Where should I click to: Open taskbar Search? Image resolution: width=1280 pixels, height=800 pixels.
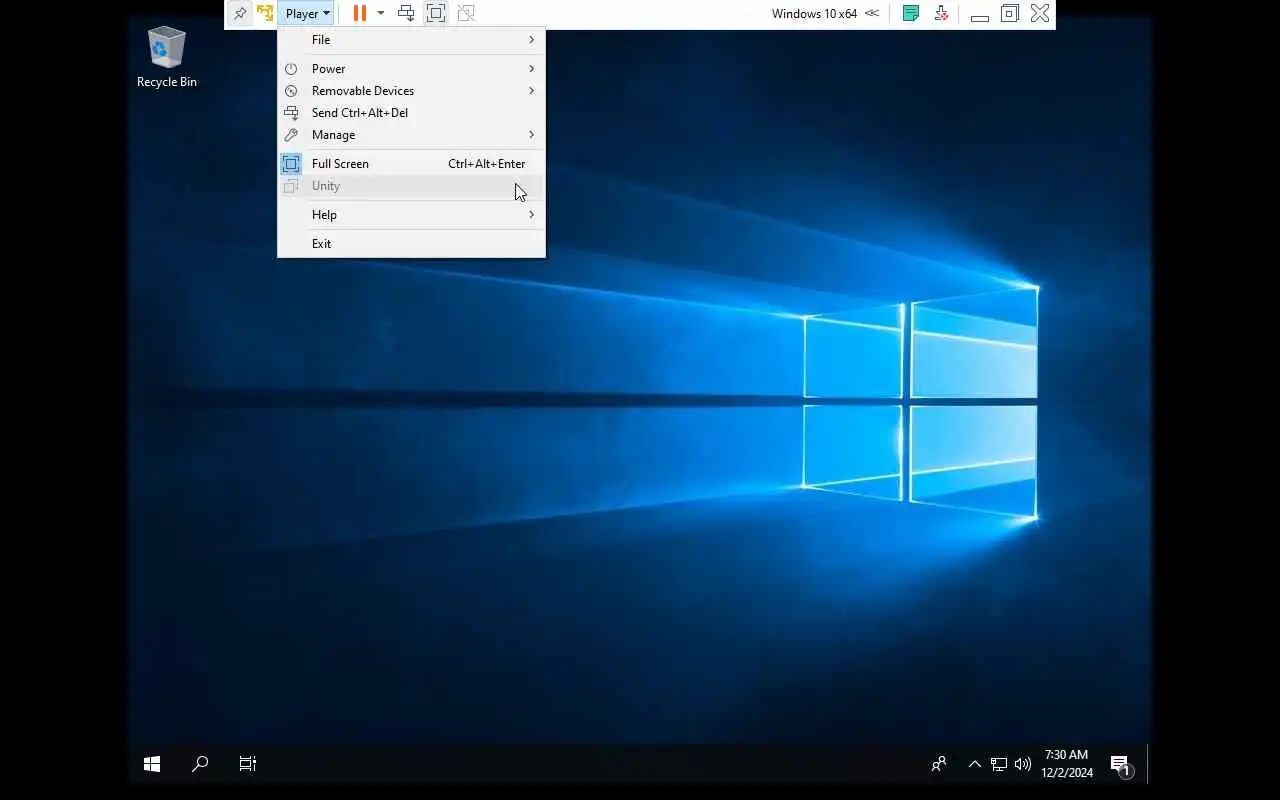tap(200, 764)
